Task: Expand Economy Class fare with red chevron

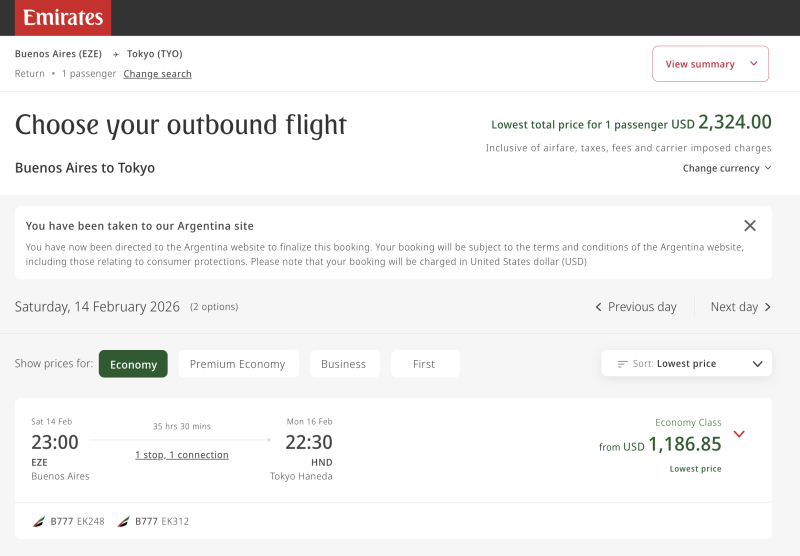Action: tap(739, 434)
